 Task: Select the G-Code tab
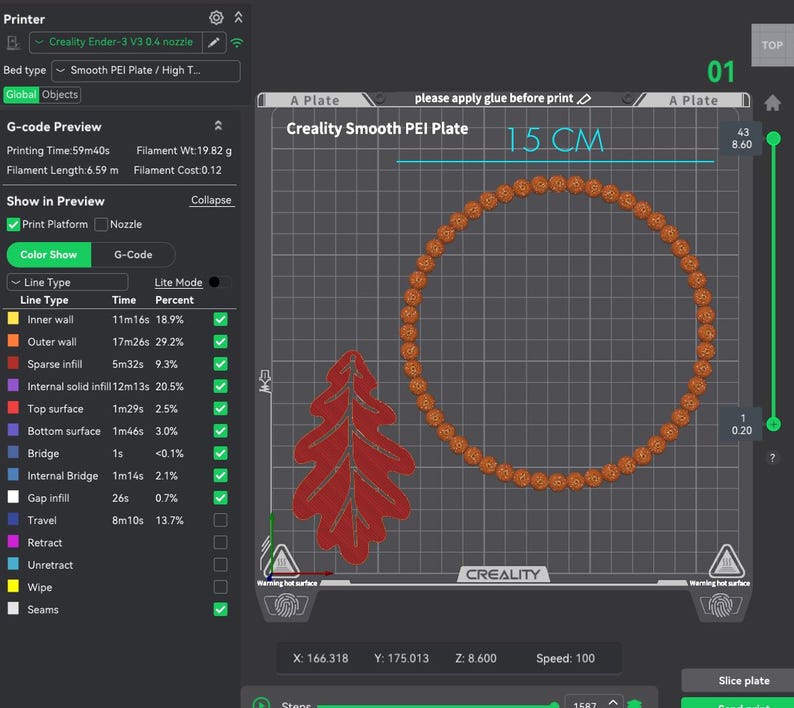coord(133,255)
